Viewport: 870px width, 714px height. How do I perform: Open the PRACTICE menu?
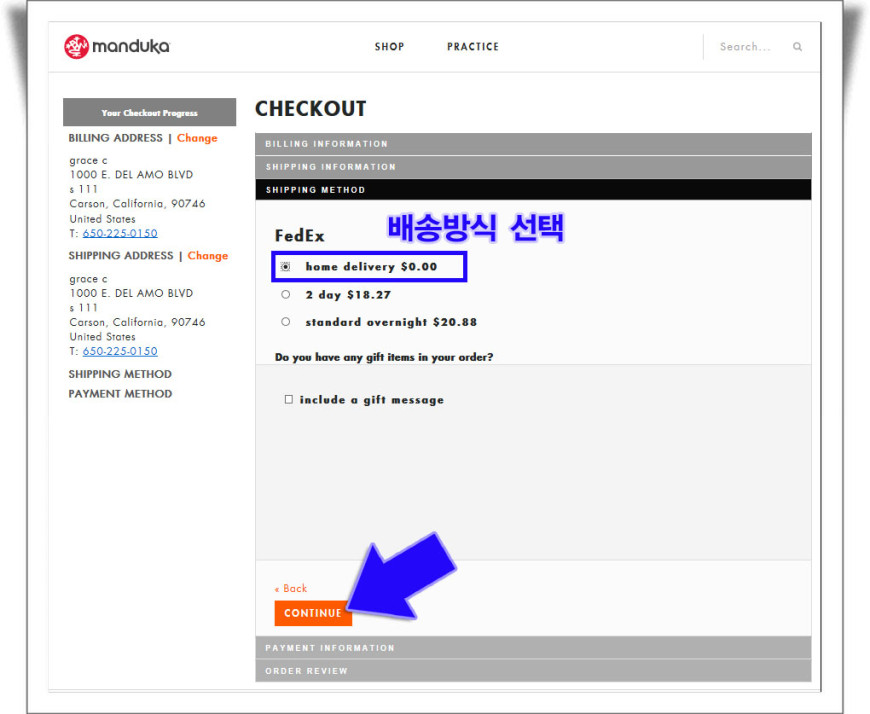473,47
